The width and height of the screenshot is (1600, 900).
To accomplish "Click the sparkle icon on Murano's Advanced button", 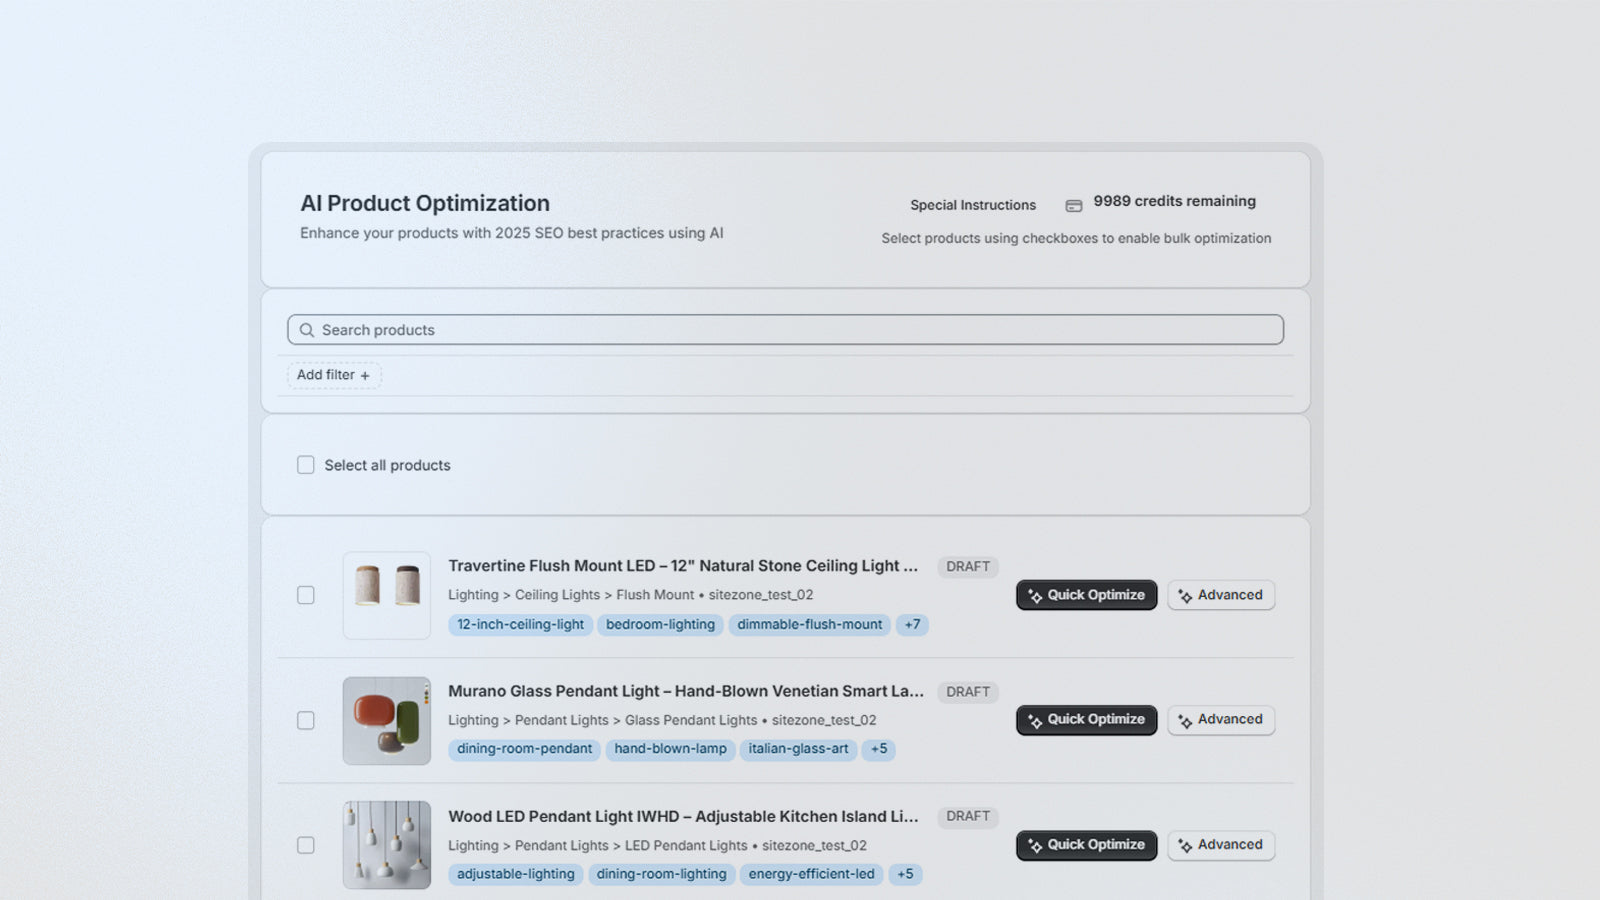I will (x=1186, y=720).
